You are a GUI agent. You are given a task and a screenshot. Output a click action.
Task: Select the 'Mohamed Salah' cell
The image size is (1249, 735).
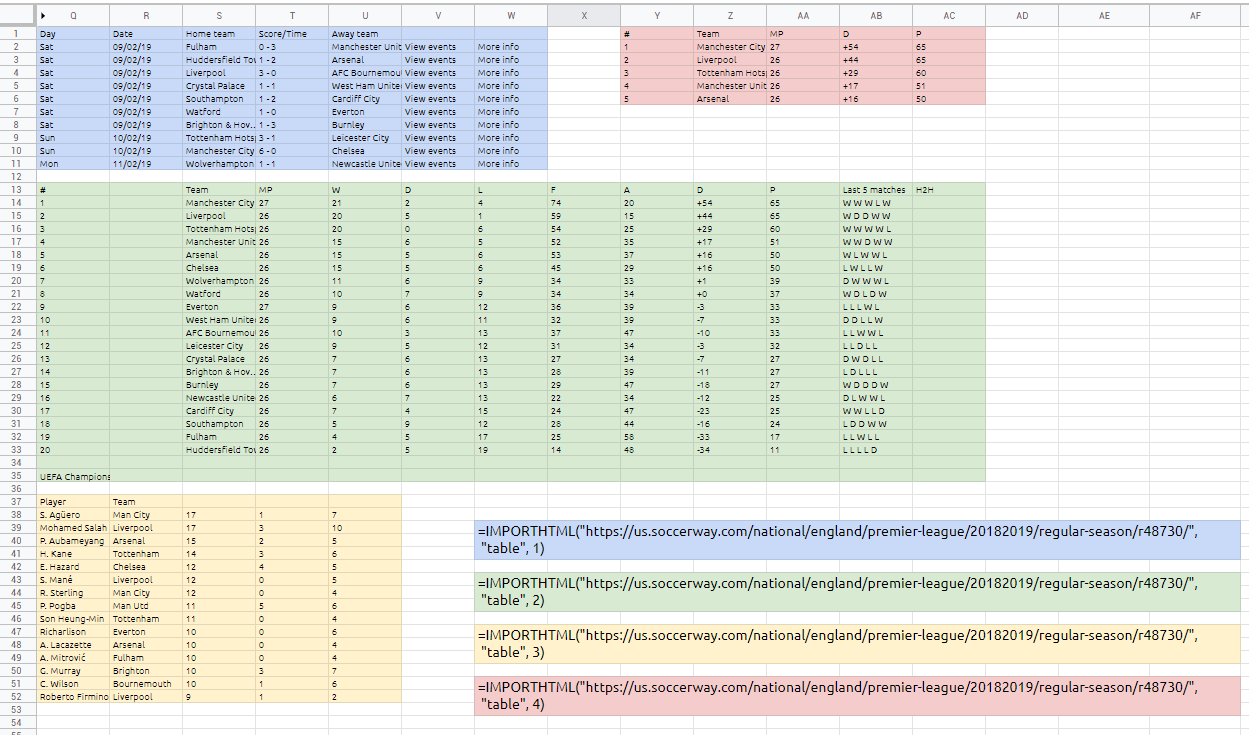click(73, 527)
